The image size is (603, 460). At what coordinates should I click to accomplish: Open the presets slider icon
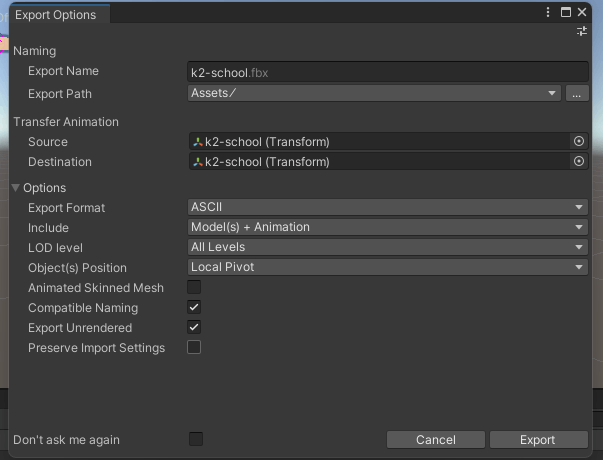click(581, 31)
